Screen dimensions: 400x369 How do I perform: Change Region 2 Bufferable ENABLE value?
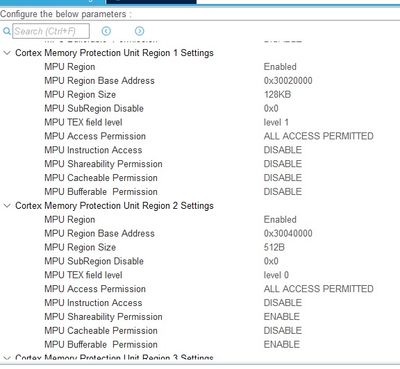click(x=282, y=344)
